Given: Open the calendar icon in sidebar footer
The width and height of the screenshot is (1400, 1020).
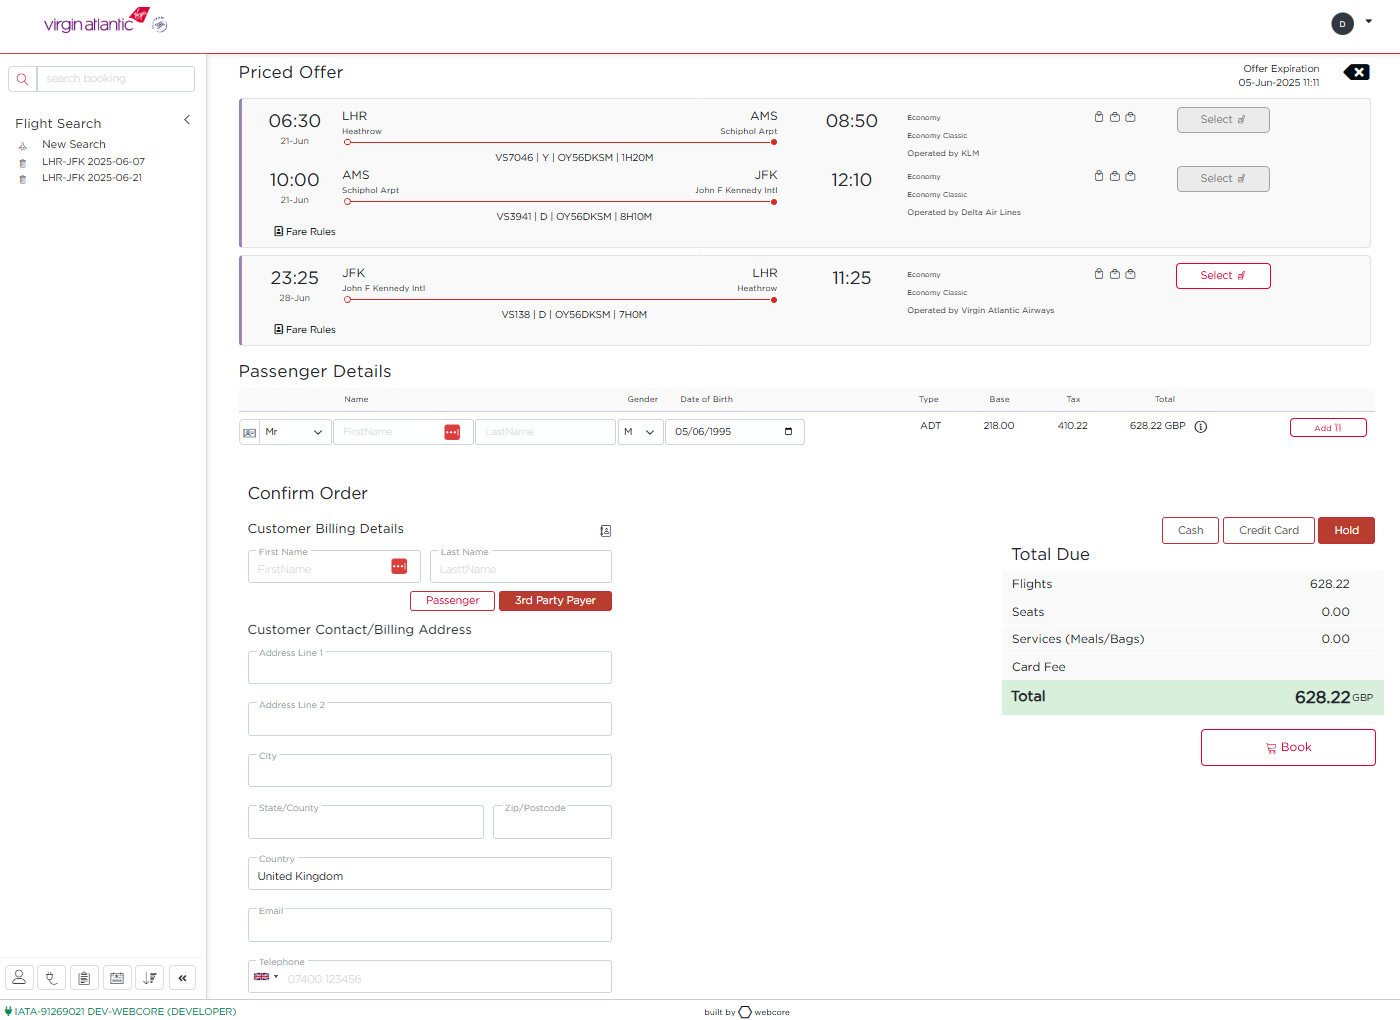Looking at the screenshot, I should [117, 978].
